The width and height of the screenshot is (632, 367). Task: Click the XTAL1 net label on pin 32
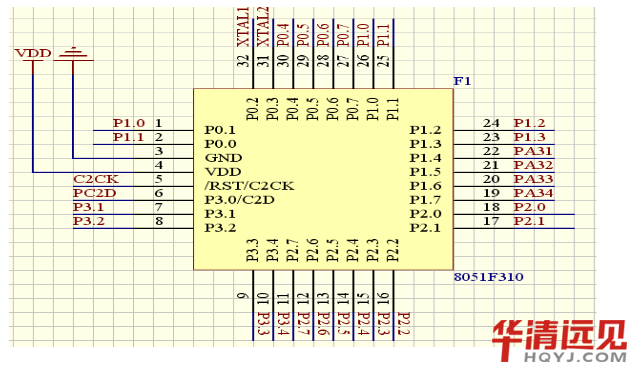coord(243,27)
